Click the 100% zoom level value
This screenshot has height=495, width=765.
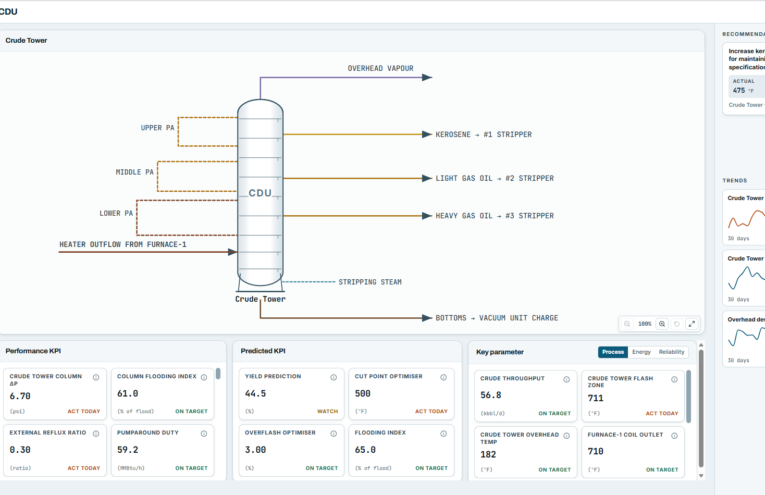(x=644, y=324)
